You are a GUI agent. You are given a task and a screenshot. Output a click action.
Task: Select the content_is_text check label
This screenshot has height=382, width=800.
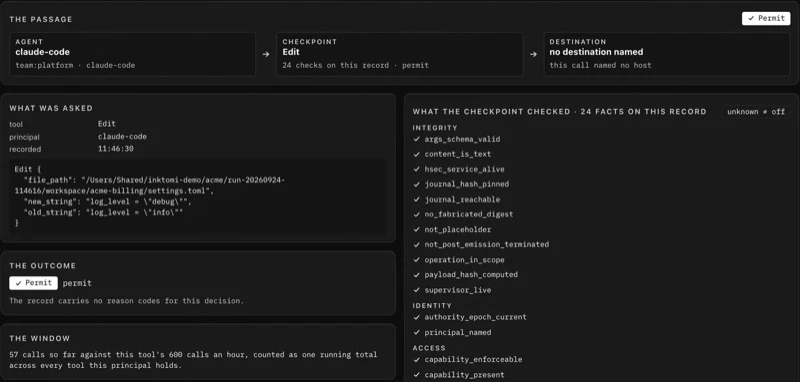[x=458, y=154]
